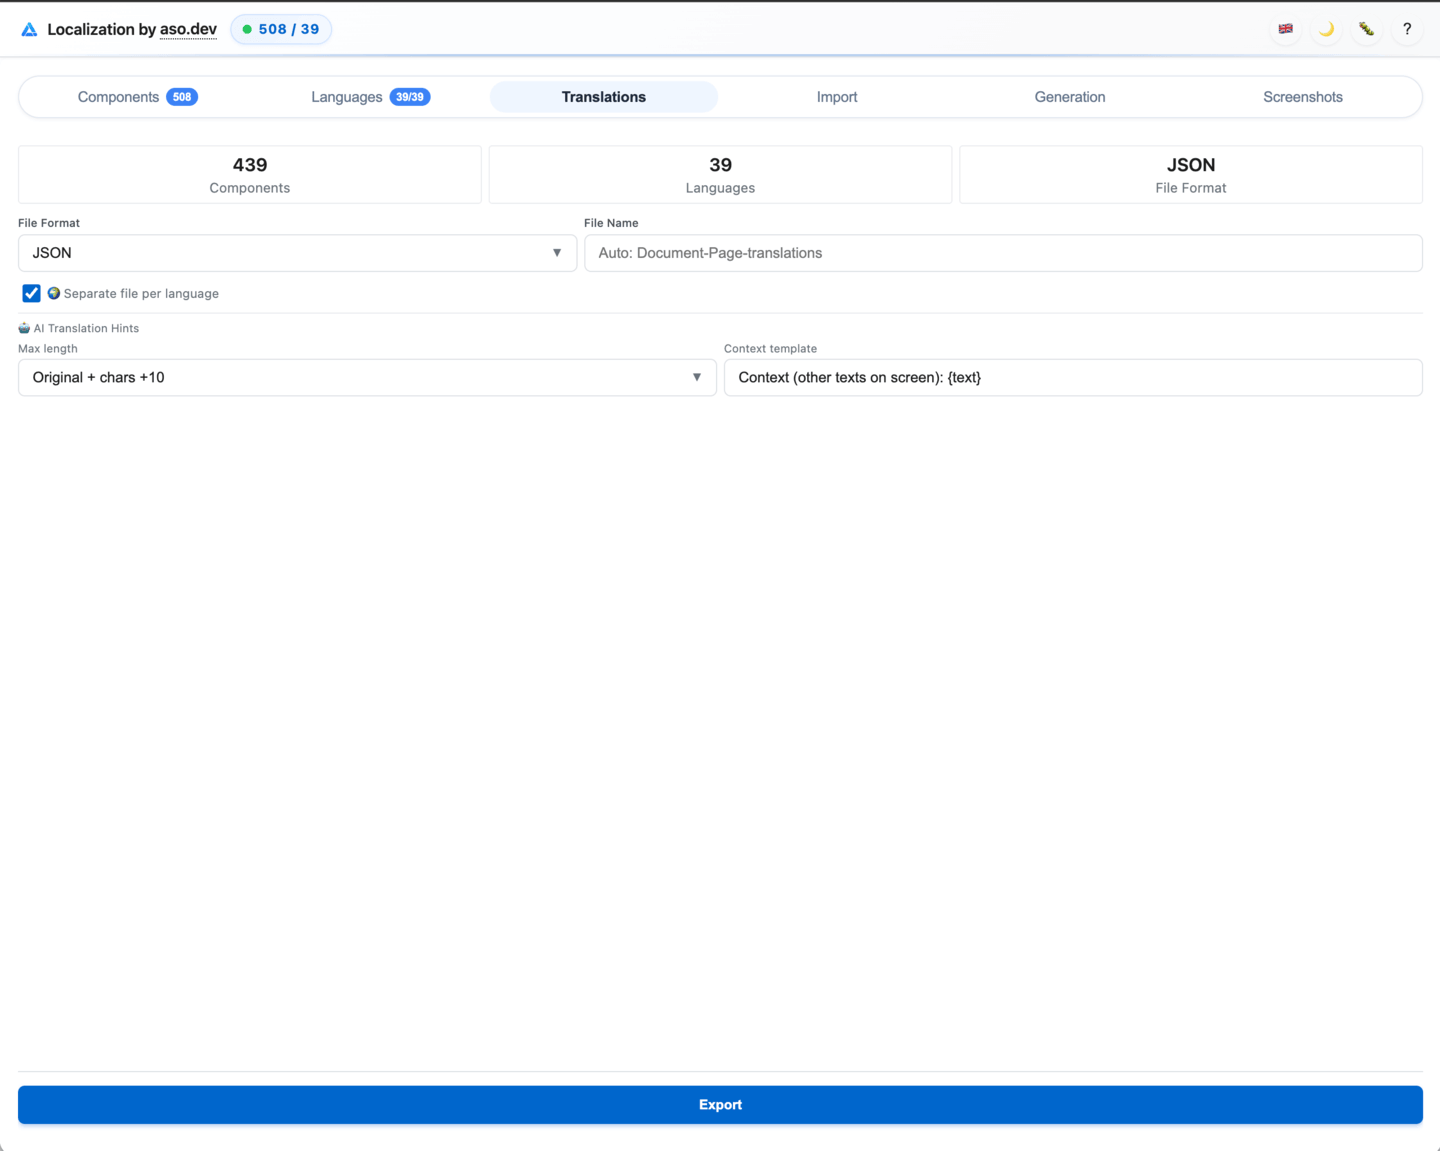
Task: Click the caterpillar bug report icon
Action: click(1366, 29)
